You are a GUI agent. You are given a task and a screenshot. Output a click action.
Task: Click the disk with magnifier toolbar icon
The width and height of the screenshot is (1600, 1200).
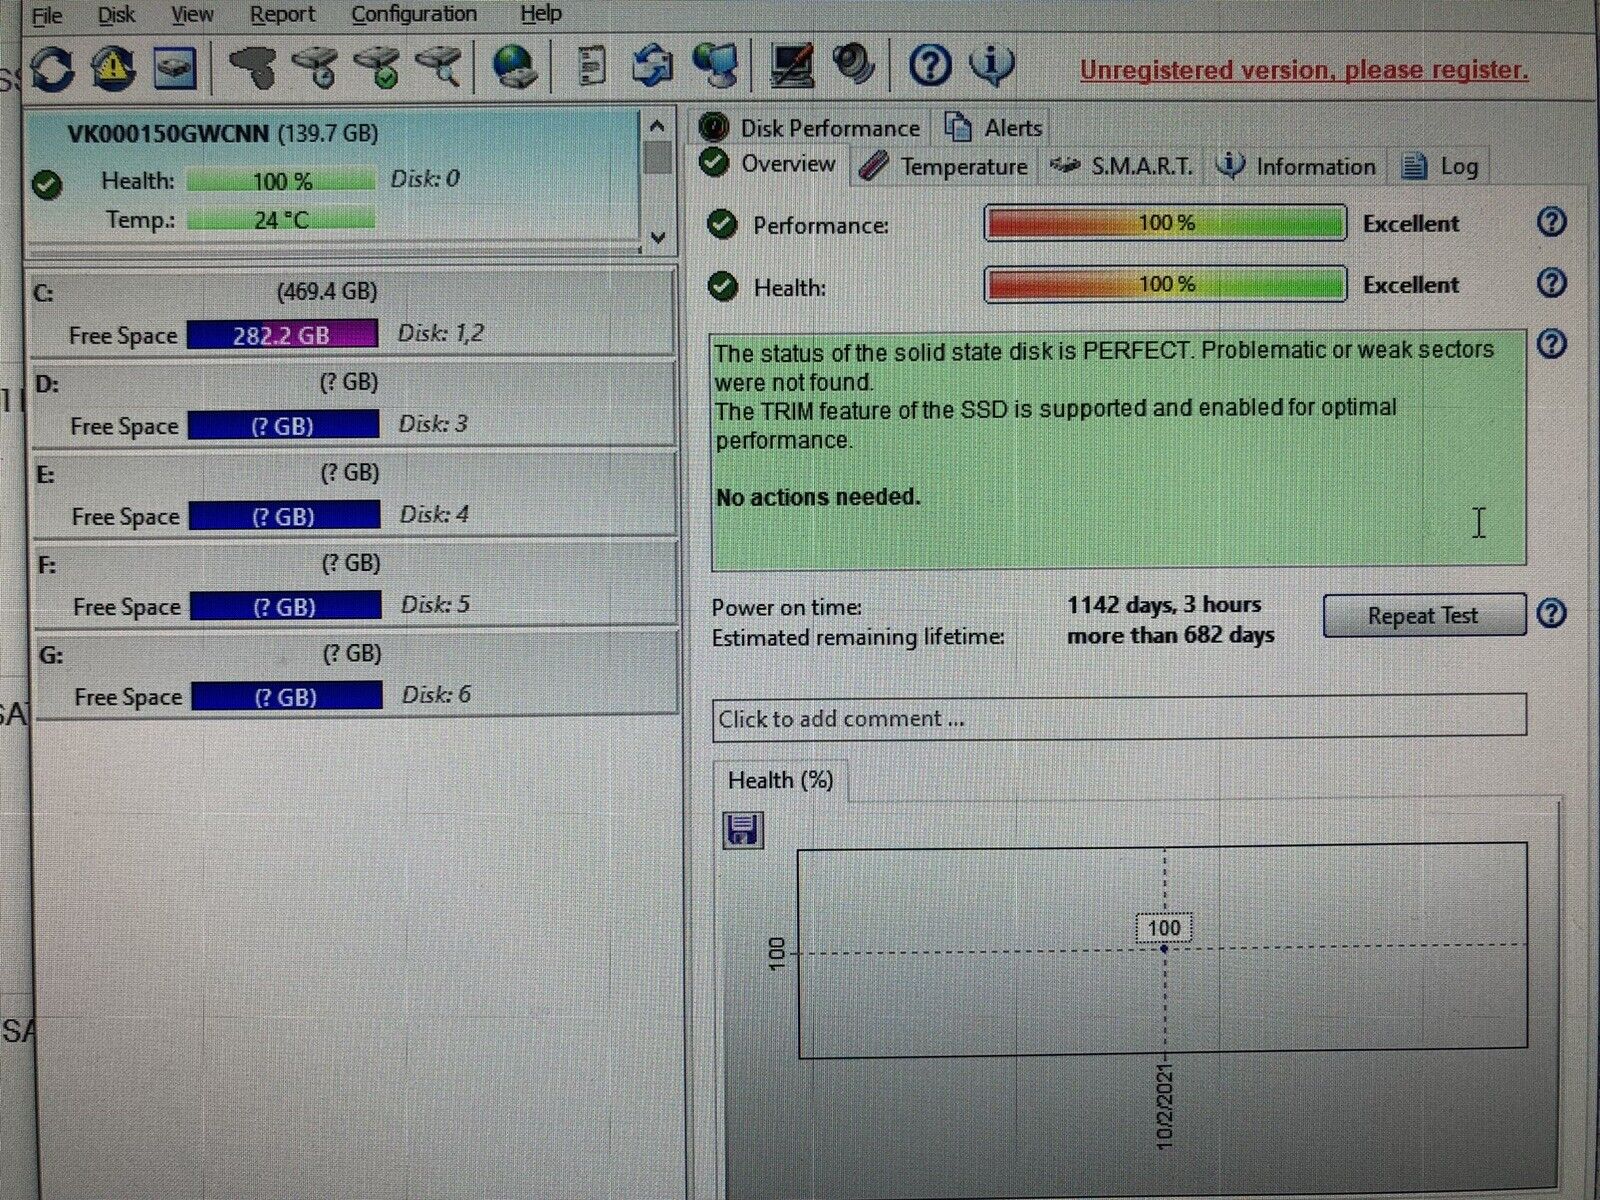438,68
